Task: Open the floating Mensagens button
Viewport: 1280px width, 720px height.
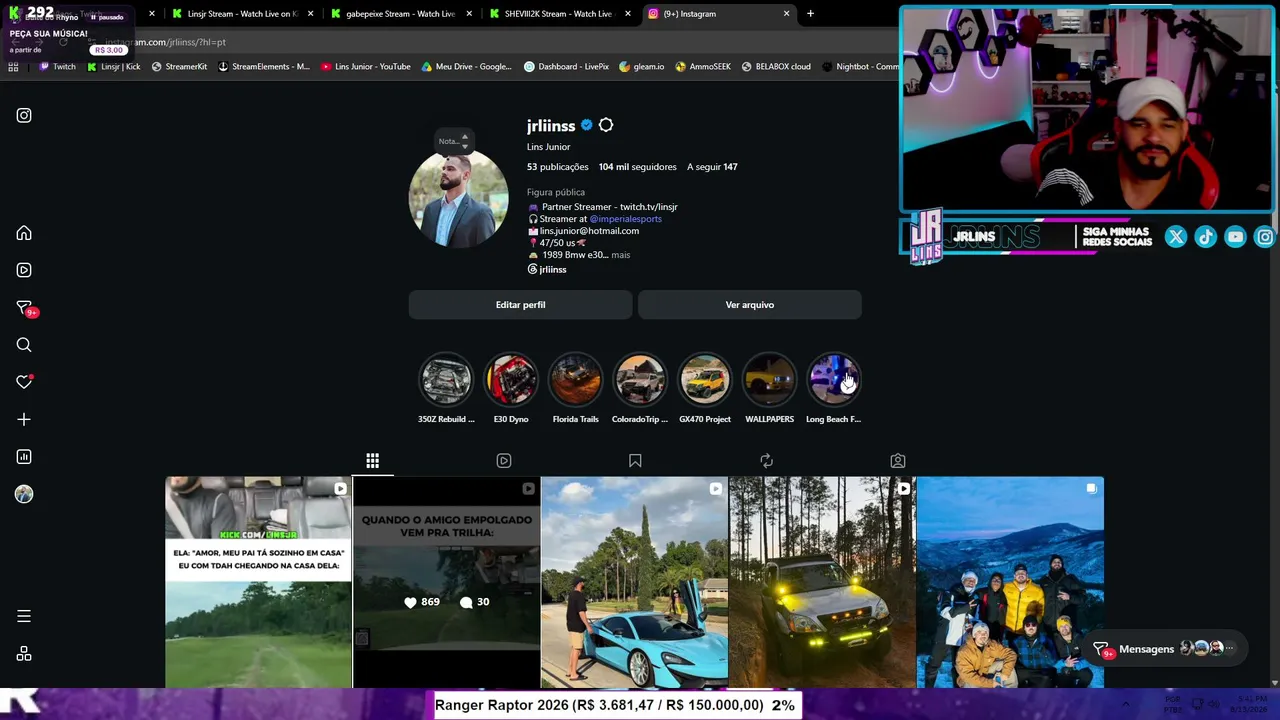Action: point(1167,649)
